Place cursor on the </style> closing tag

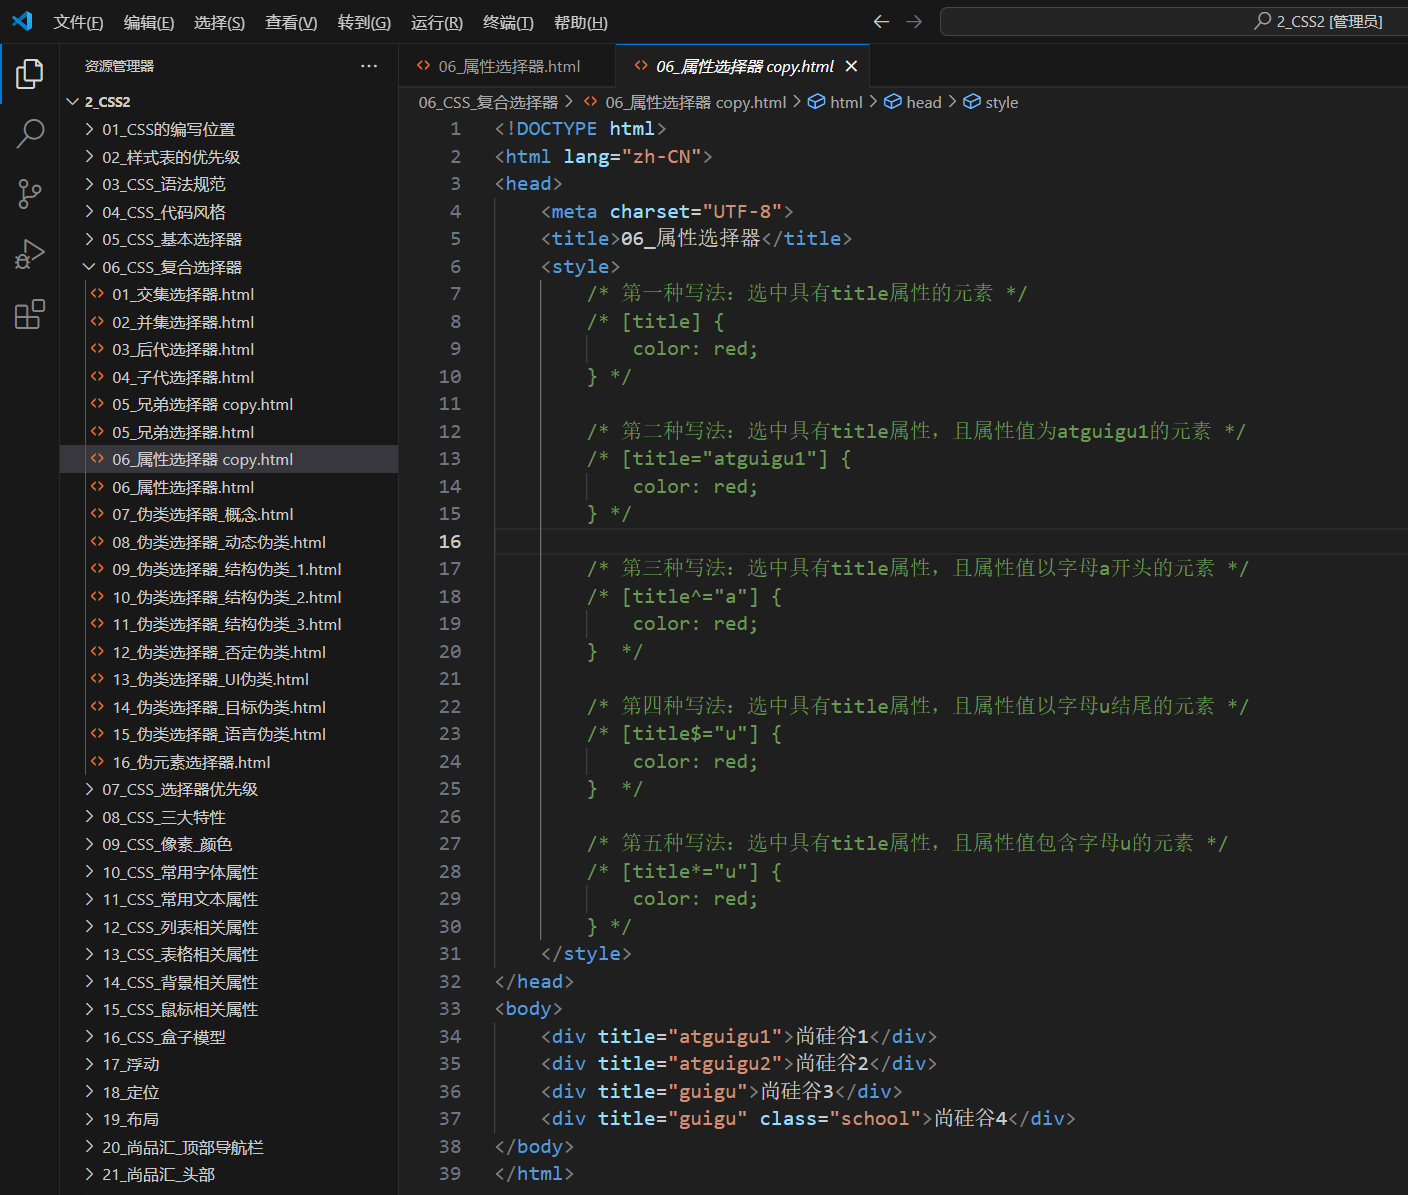pyautogui.click(x=586, y=954)
